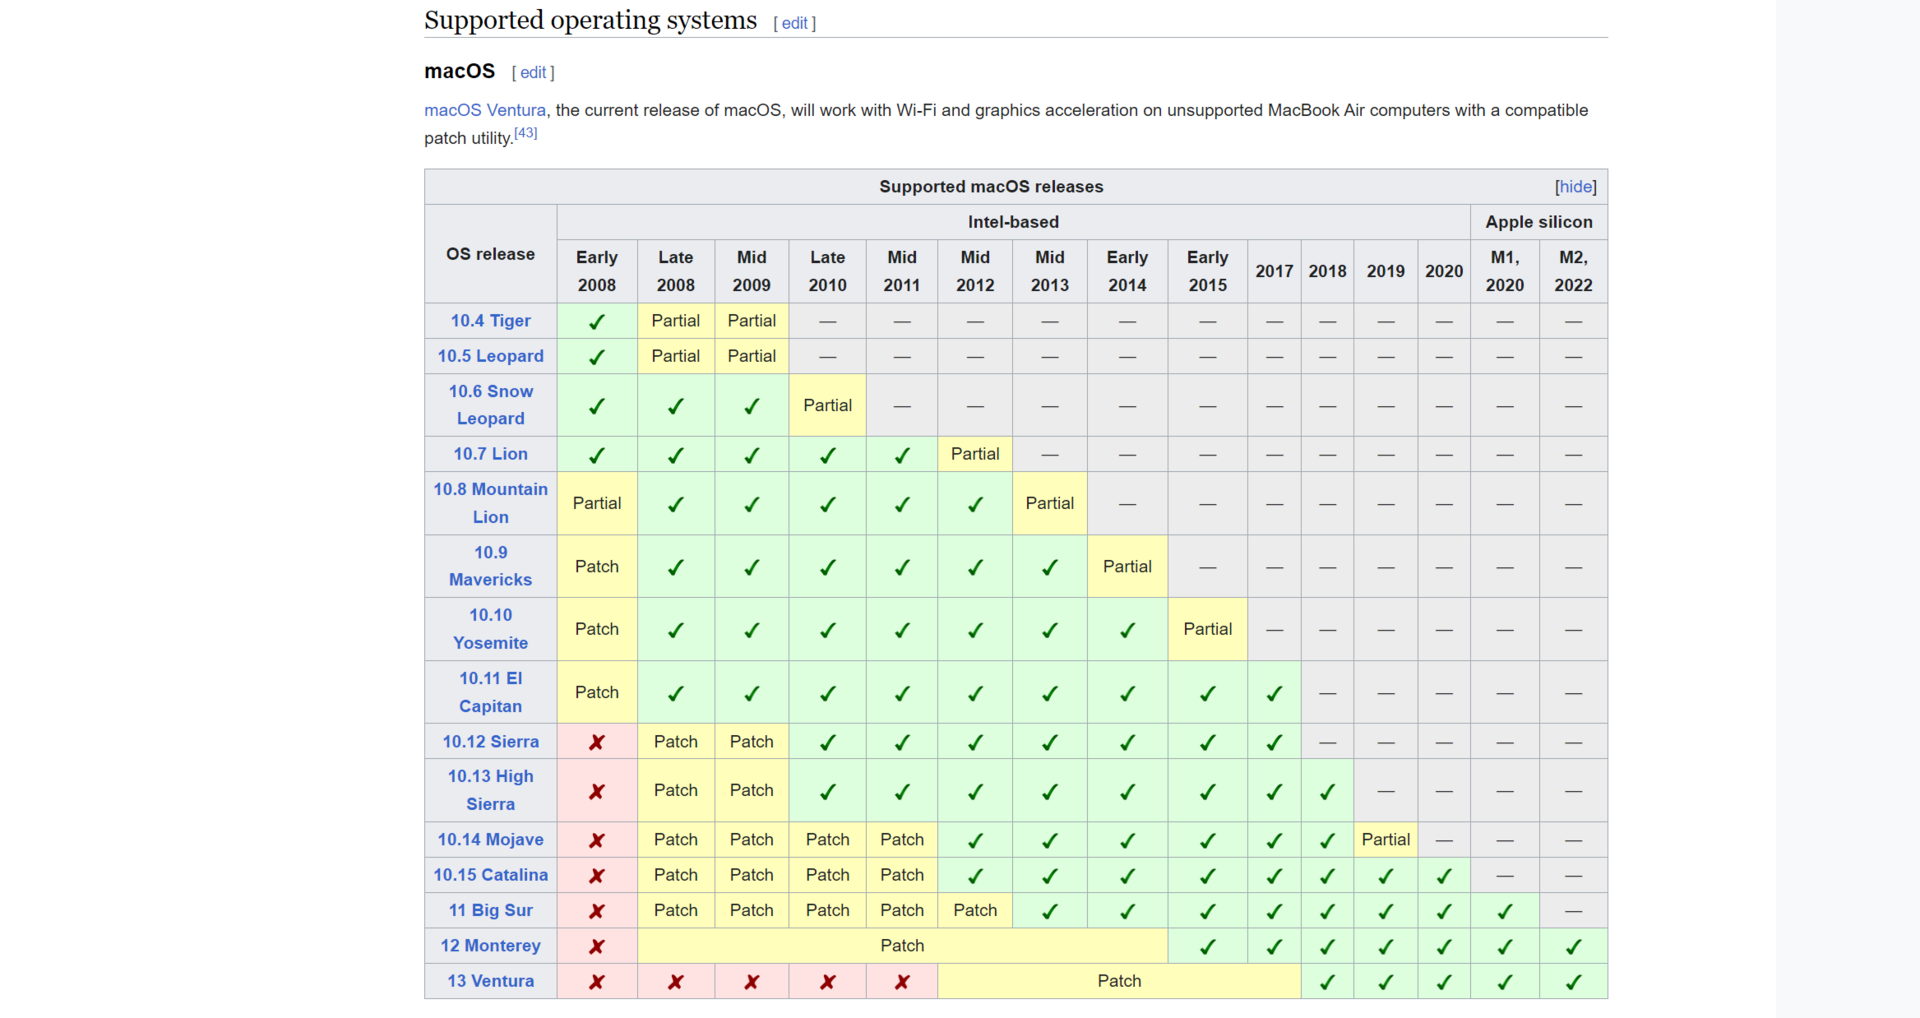Click the OS release header cell
Image resolution: width=1920 pixels, height=1018 pixels.
pos(490,254)
